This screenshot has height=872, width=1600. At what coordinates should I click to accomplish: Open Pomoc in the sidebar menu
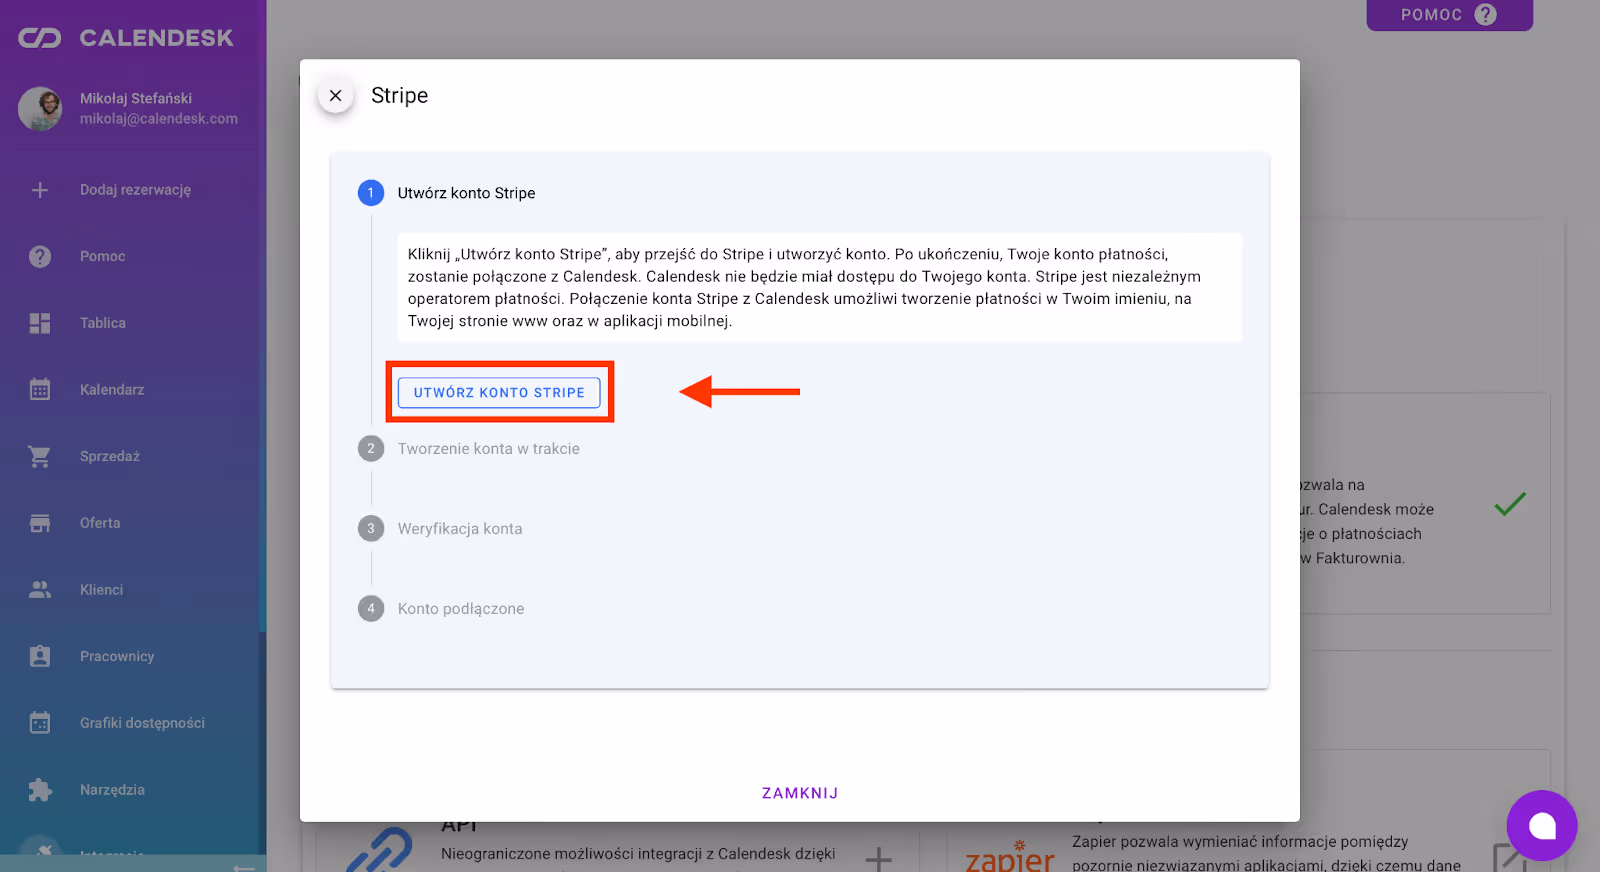click(102, 257)
